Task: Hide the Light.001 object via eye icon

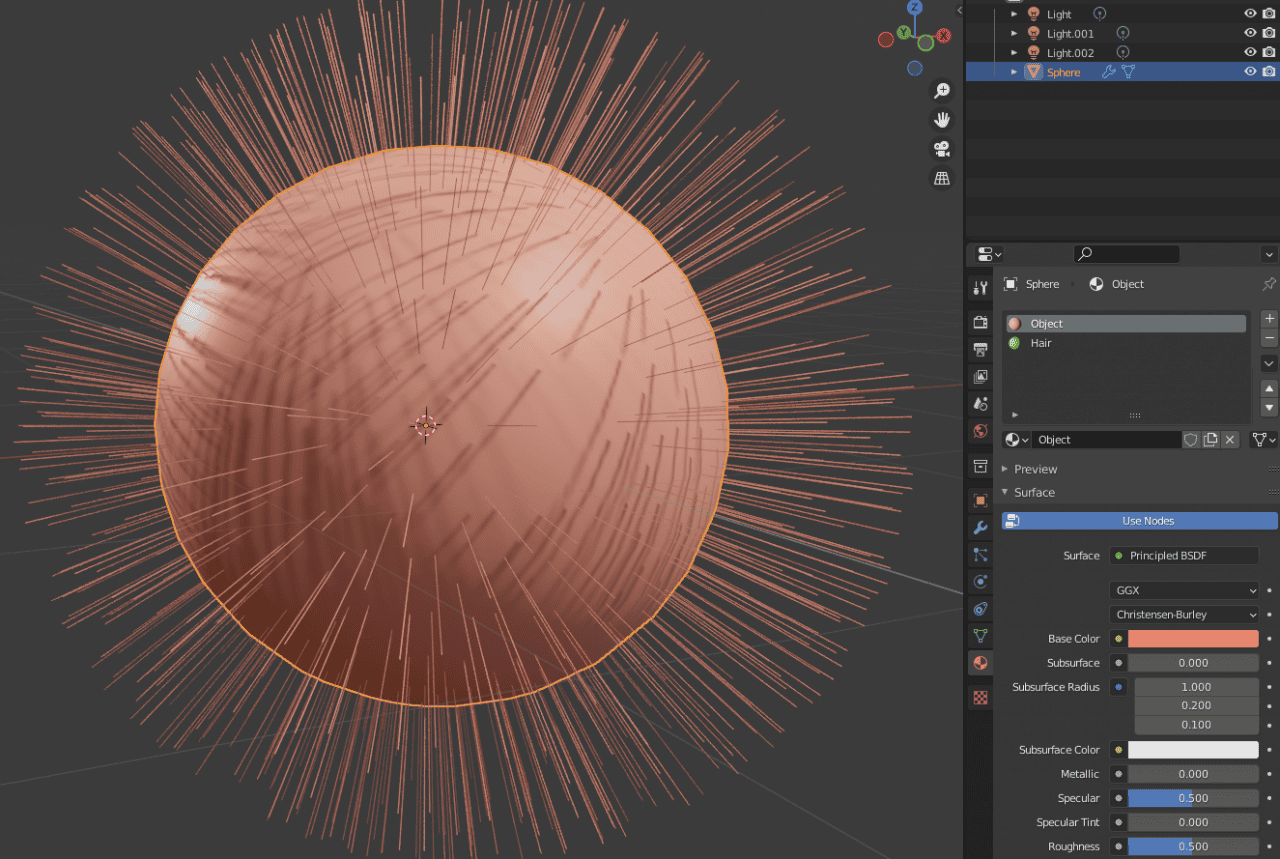Action: click(x=1250, y=33)
